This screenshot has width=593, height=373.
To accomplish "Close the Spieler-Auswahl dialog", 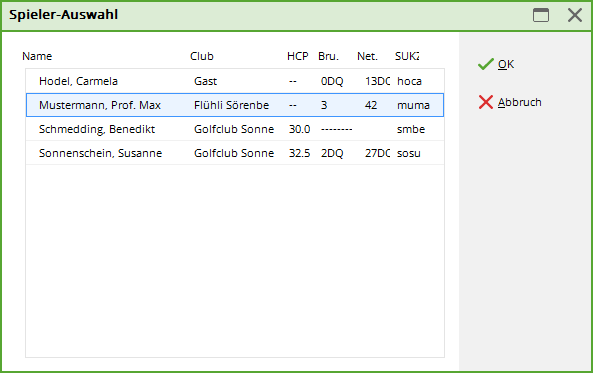I will 574,15.
